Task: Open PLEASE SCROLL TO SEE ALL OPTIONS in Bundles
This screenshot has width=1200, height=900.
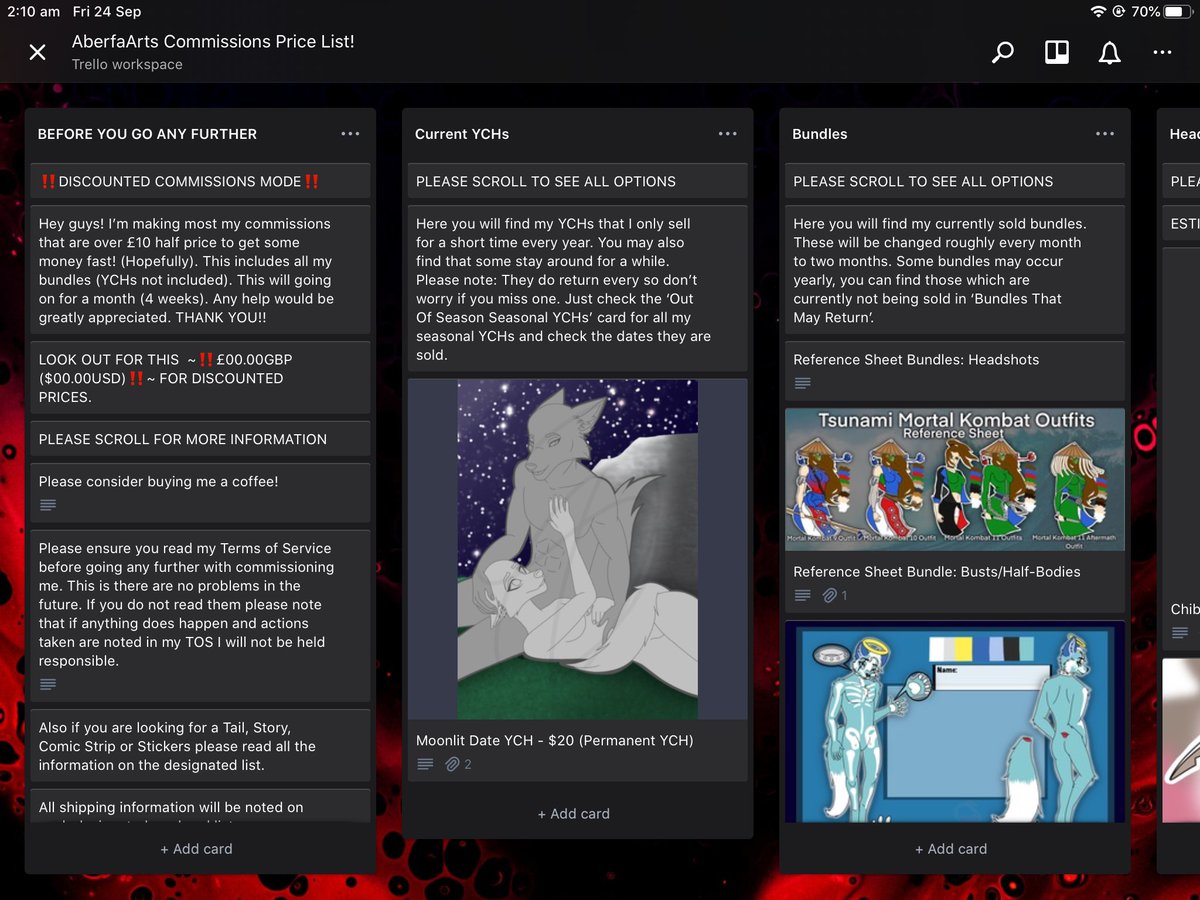Action: pos(954,181)
